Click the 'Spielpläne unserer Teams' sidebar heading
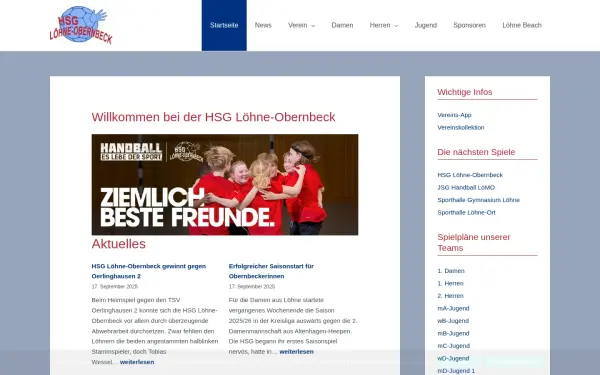This screenshot has width=600, height=375. tap(474, 242)
